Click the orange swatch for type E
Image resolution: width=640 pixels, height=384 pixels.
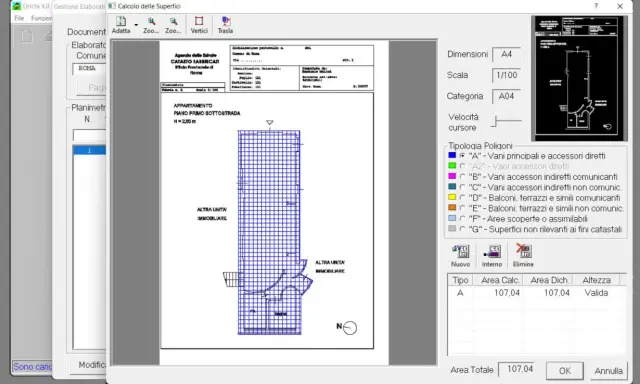click(452, 208)
